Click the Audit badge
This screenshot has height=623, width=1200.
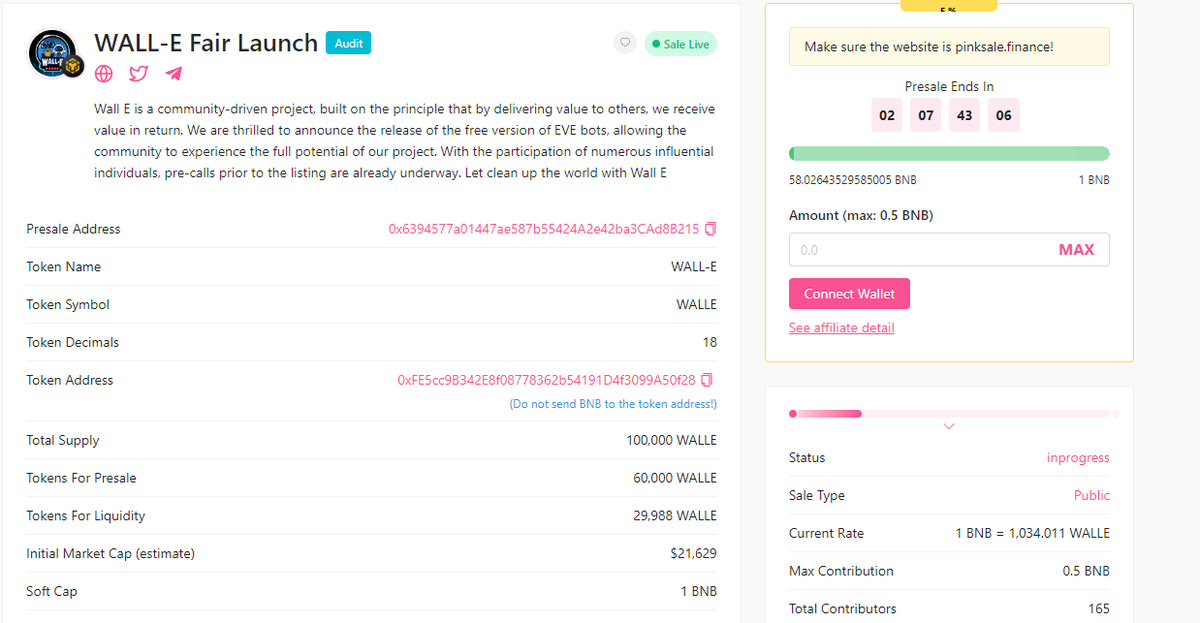coord(349,43)
